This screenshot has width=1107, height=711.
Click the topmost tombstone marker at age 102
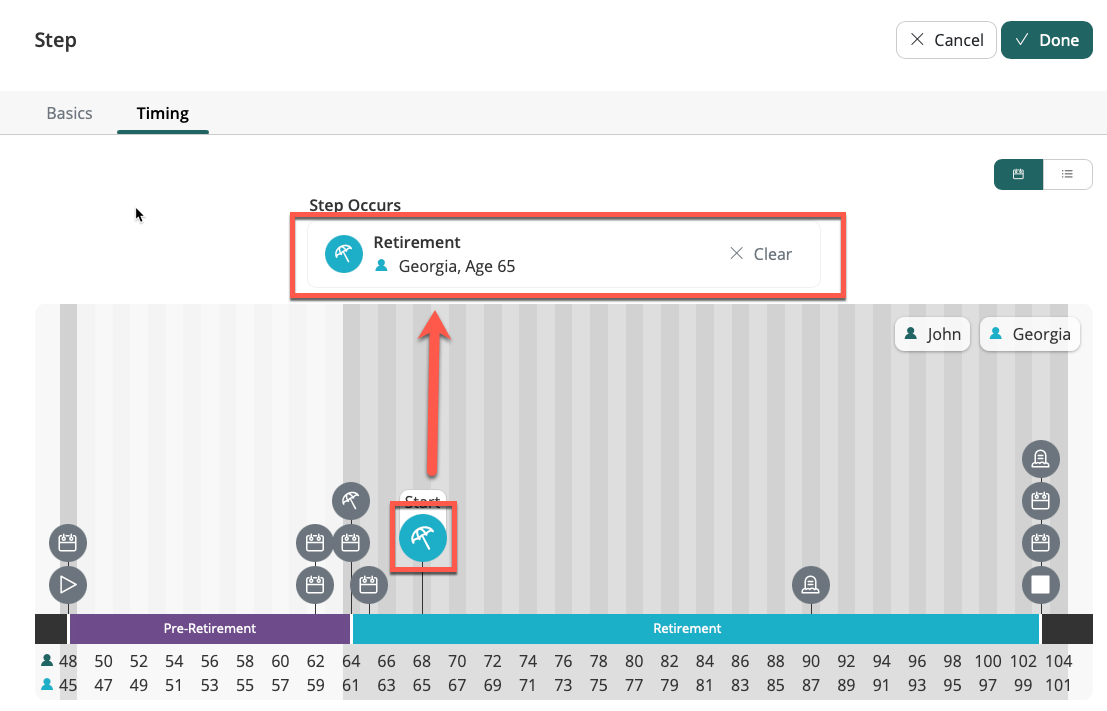point(1040,460)
